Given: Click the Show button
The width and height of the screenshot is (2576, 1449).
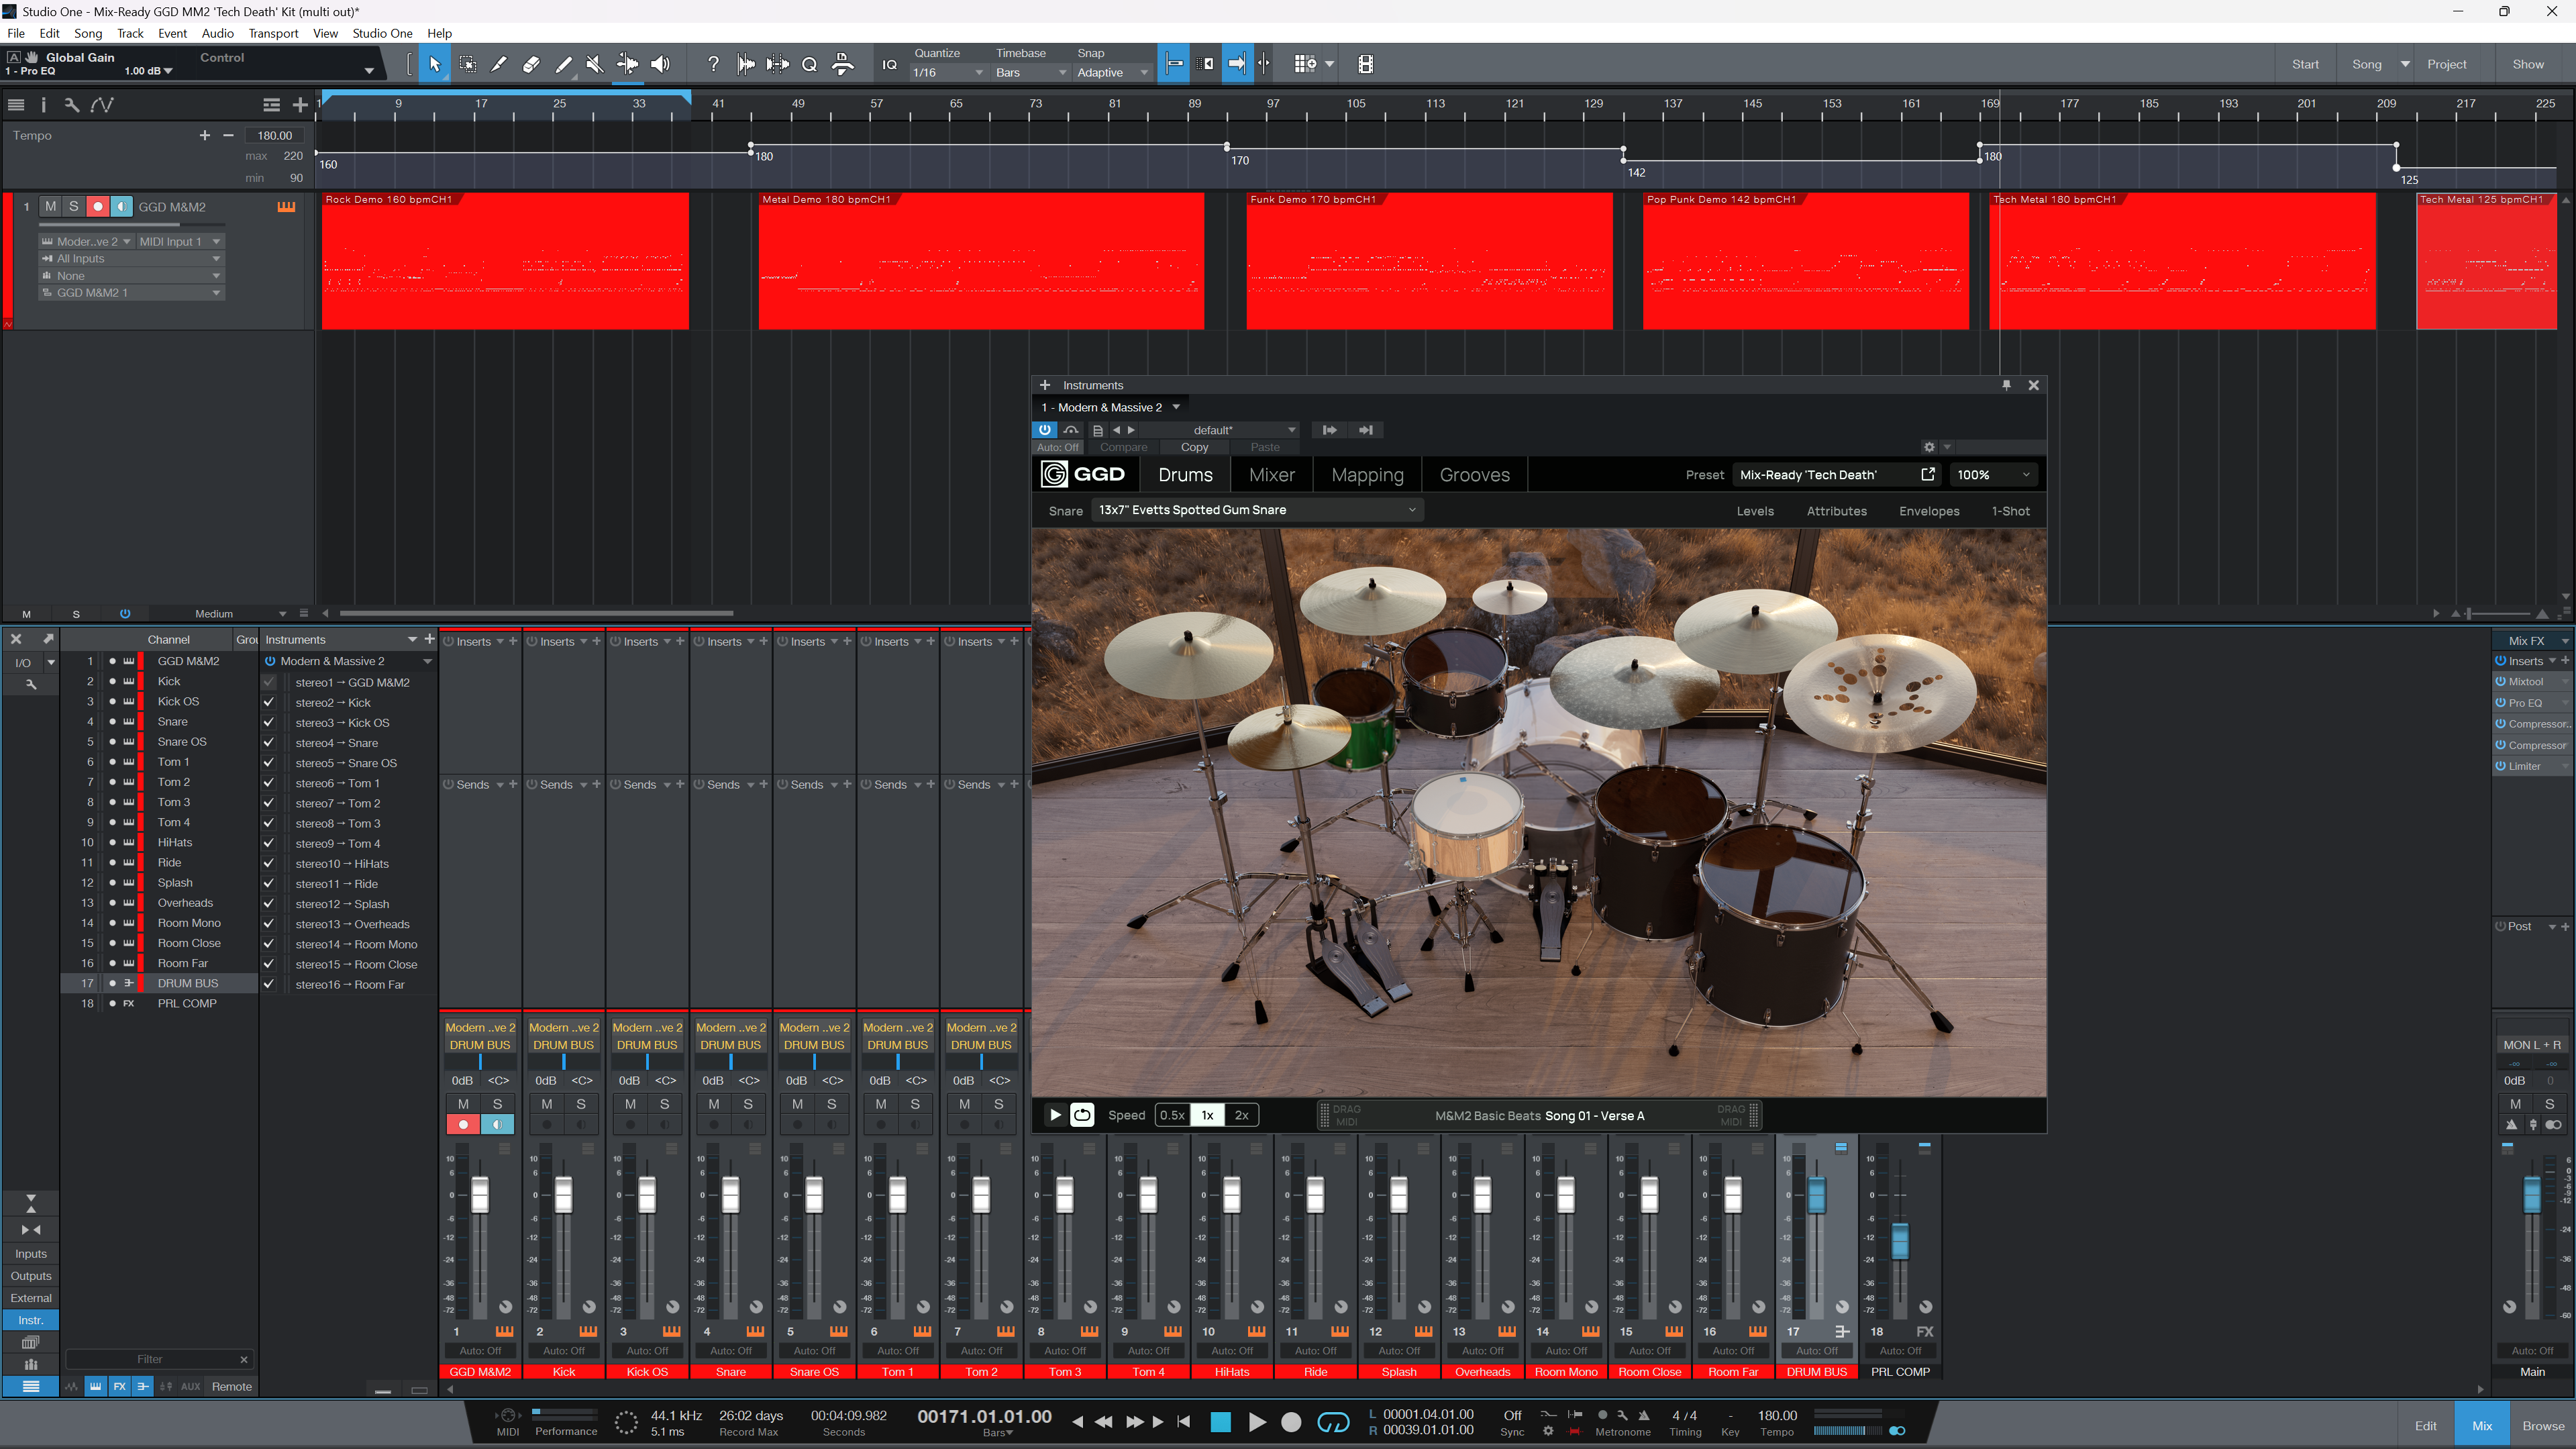Looking at the screenshot, I should click(2528, 64).
